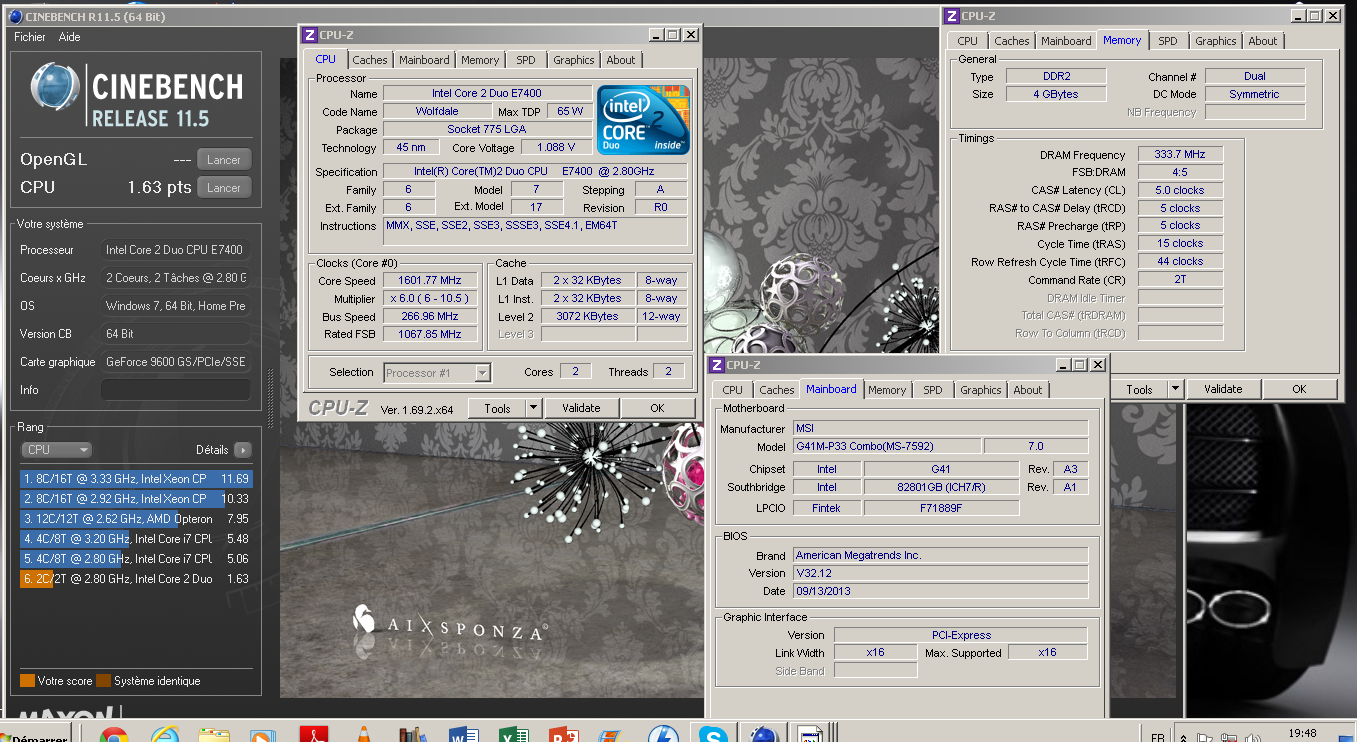Open the Tools dropdown arrow in CPU tab window
Screen dimensions: 1357x742
click(533, 408)
